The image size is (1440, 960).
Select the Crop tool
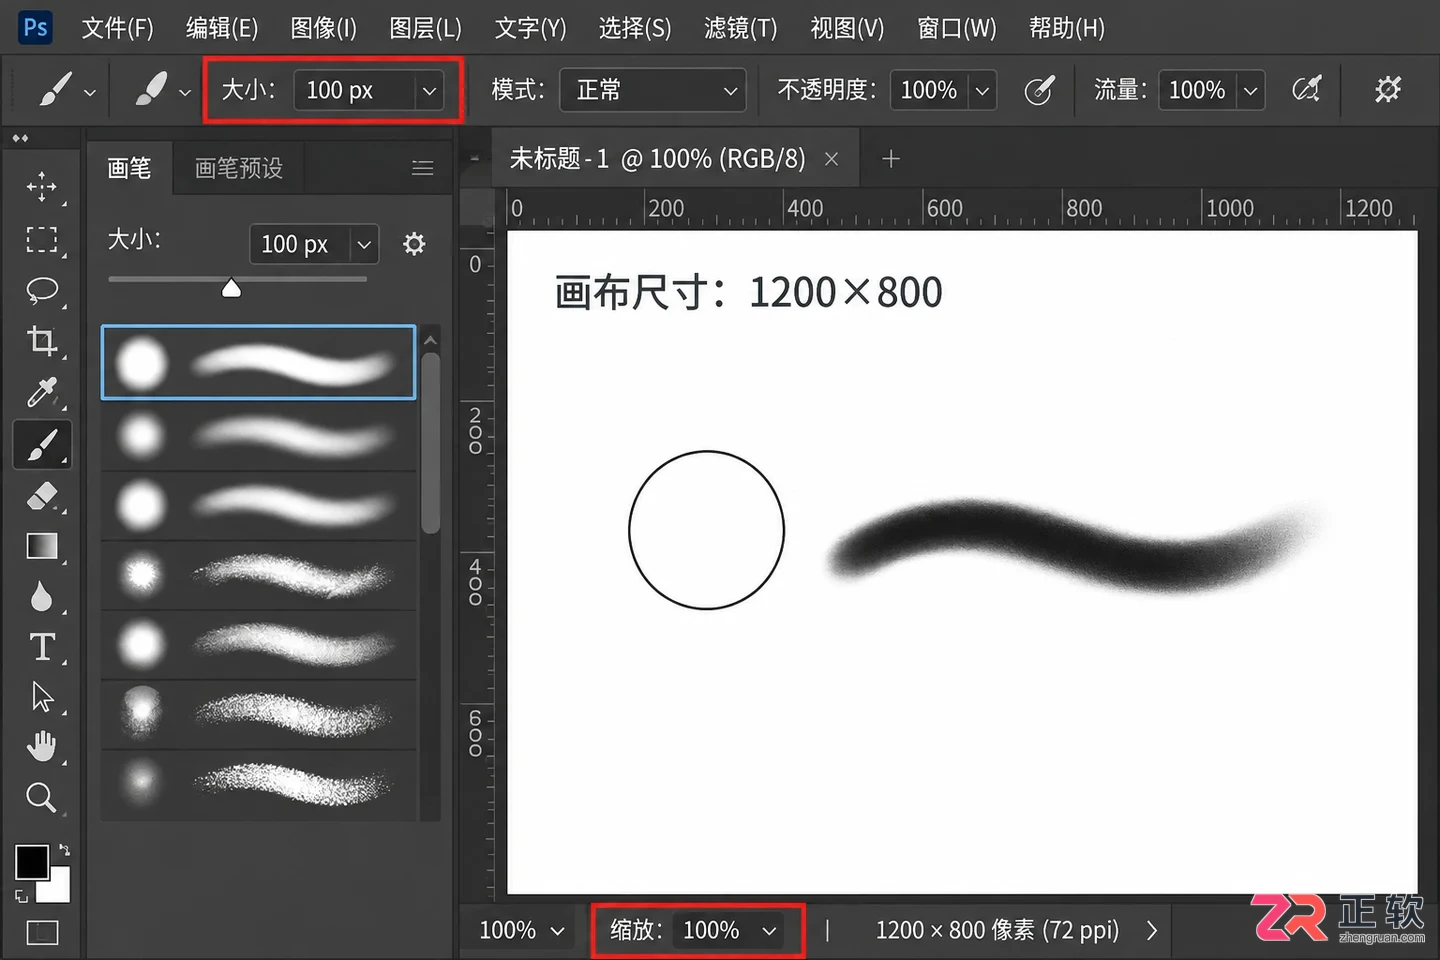pyautogui.click(x=42, y=341)
